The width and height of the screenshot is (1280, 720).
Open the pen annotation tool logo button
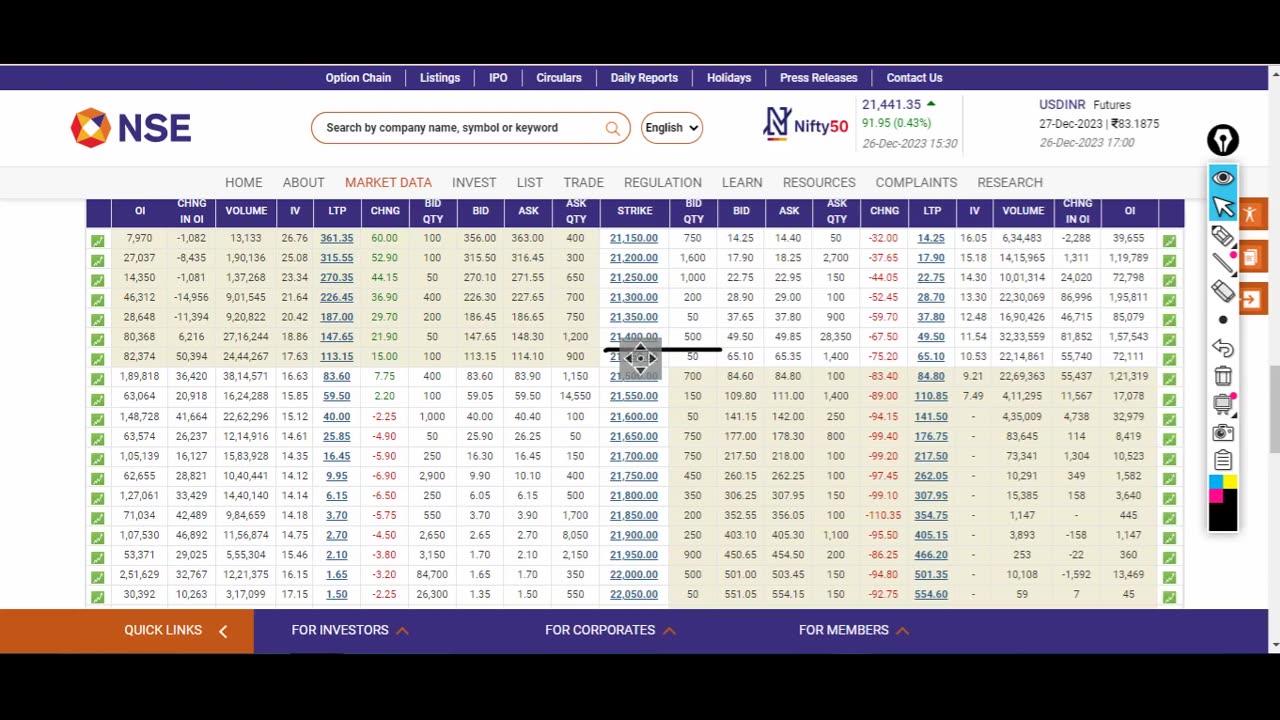[1223, 140]
